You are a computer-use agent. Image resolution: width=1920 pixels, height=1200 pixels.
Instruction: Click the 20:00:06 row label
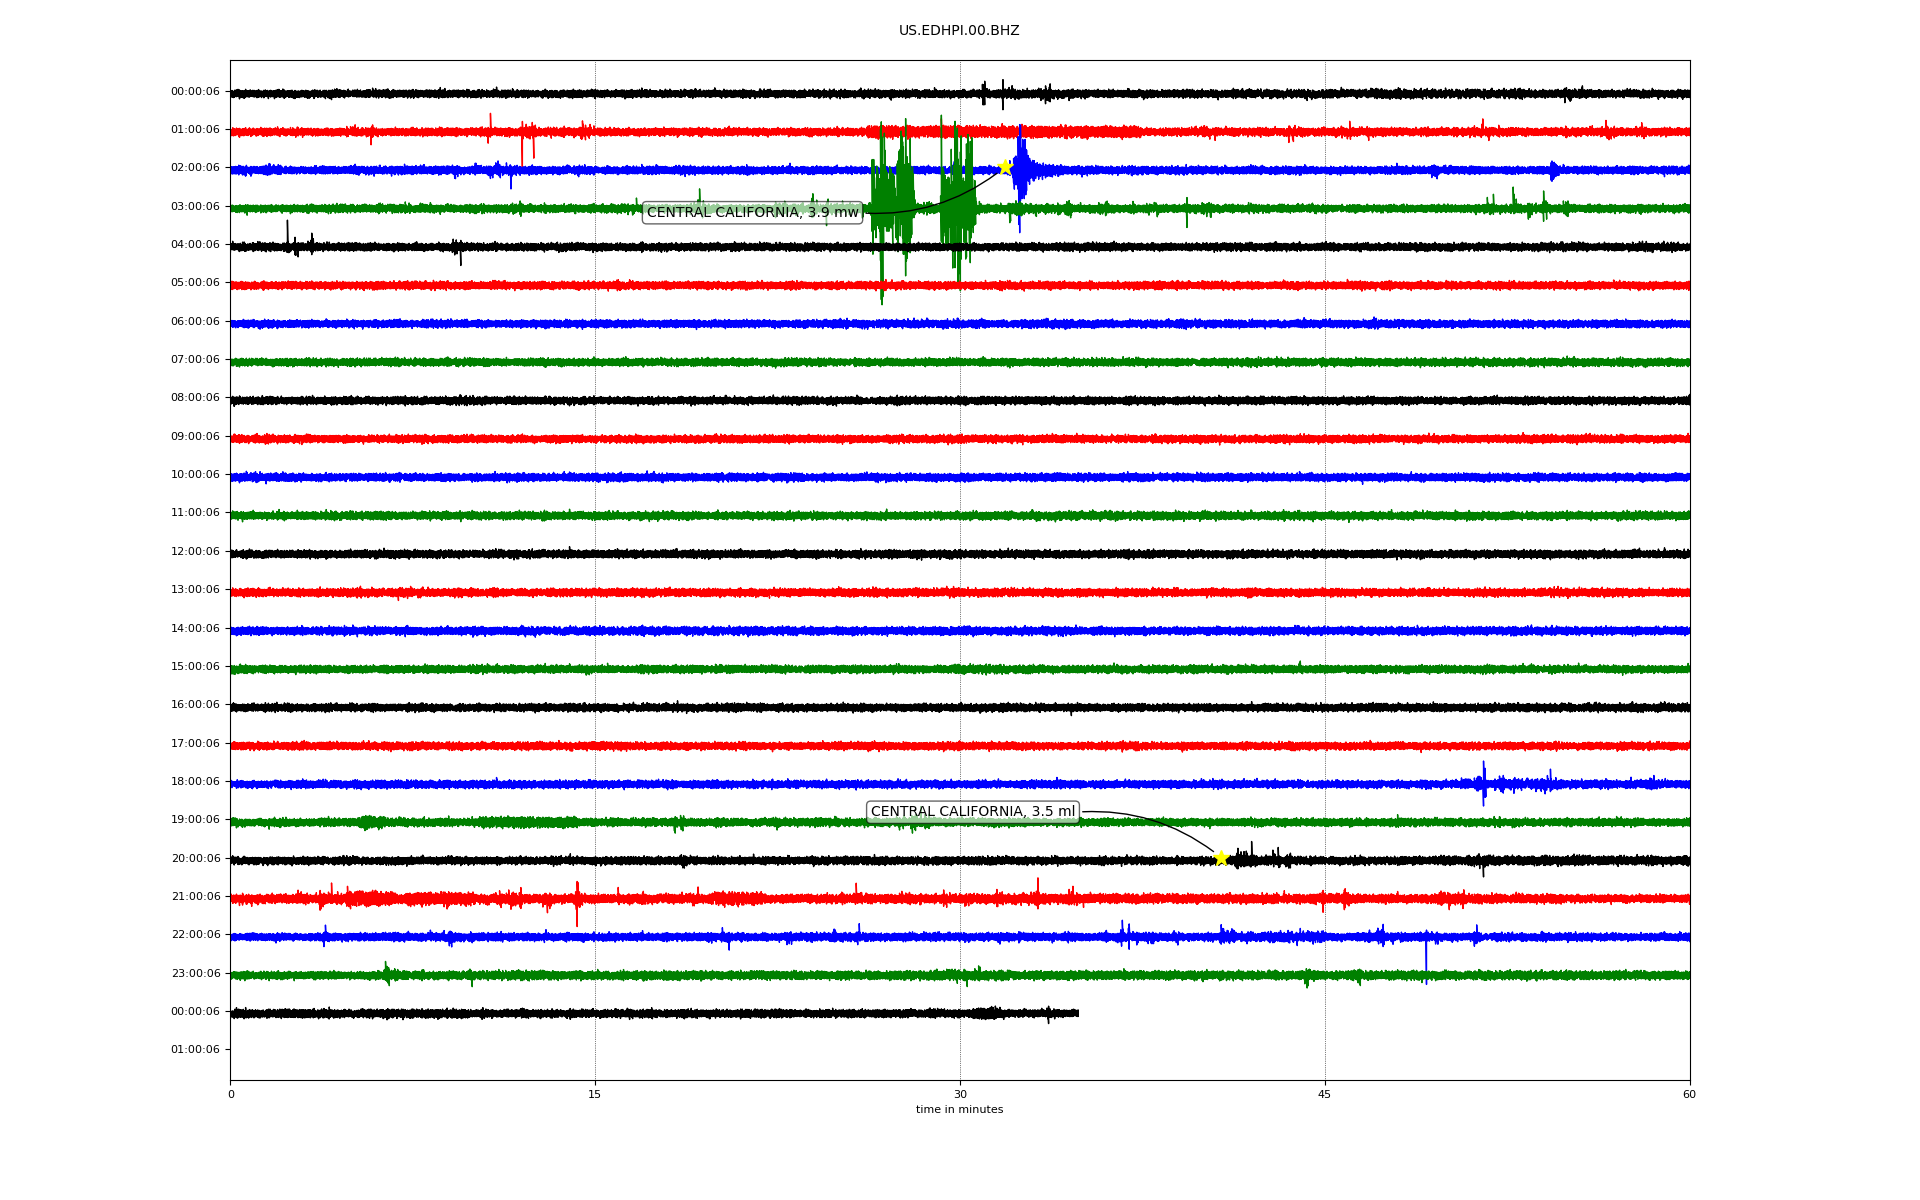pos(195,858)
